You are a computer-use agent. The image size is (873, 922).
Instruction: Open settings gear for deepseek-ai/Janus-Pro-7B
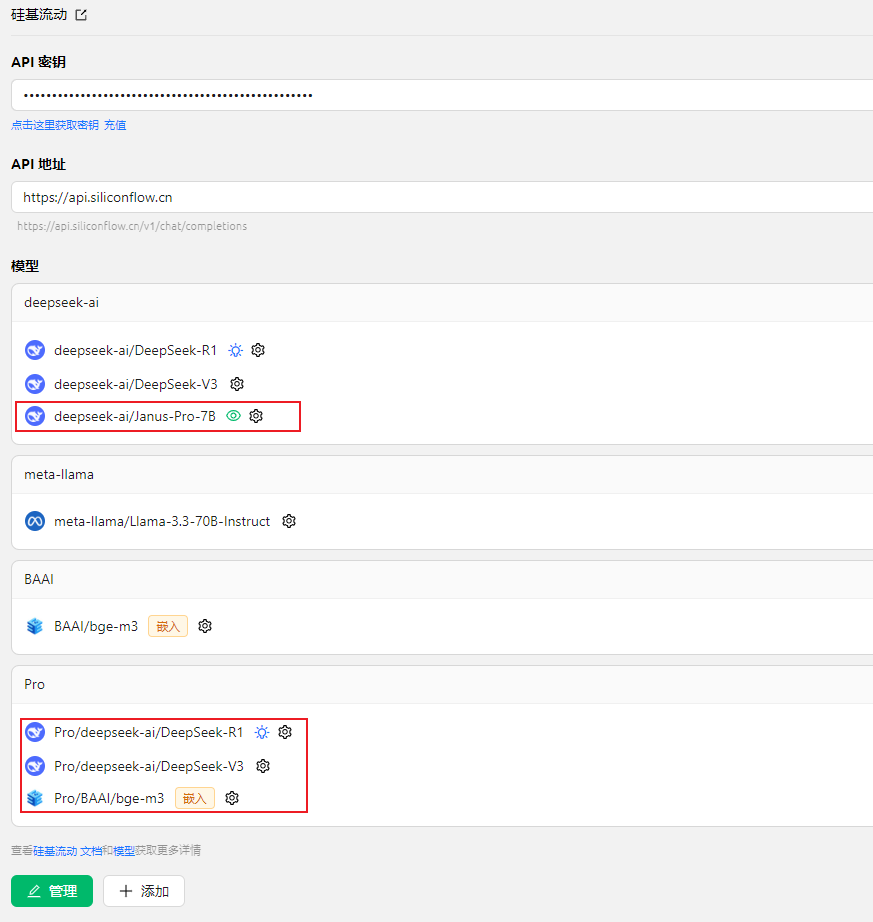[x=256, y=416]
